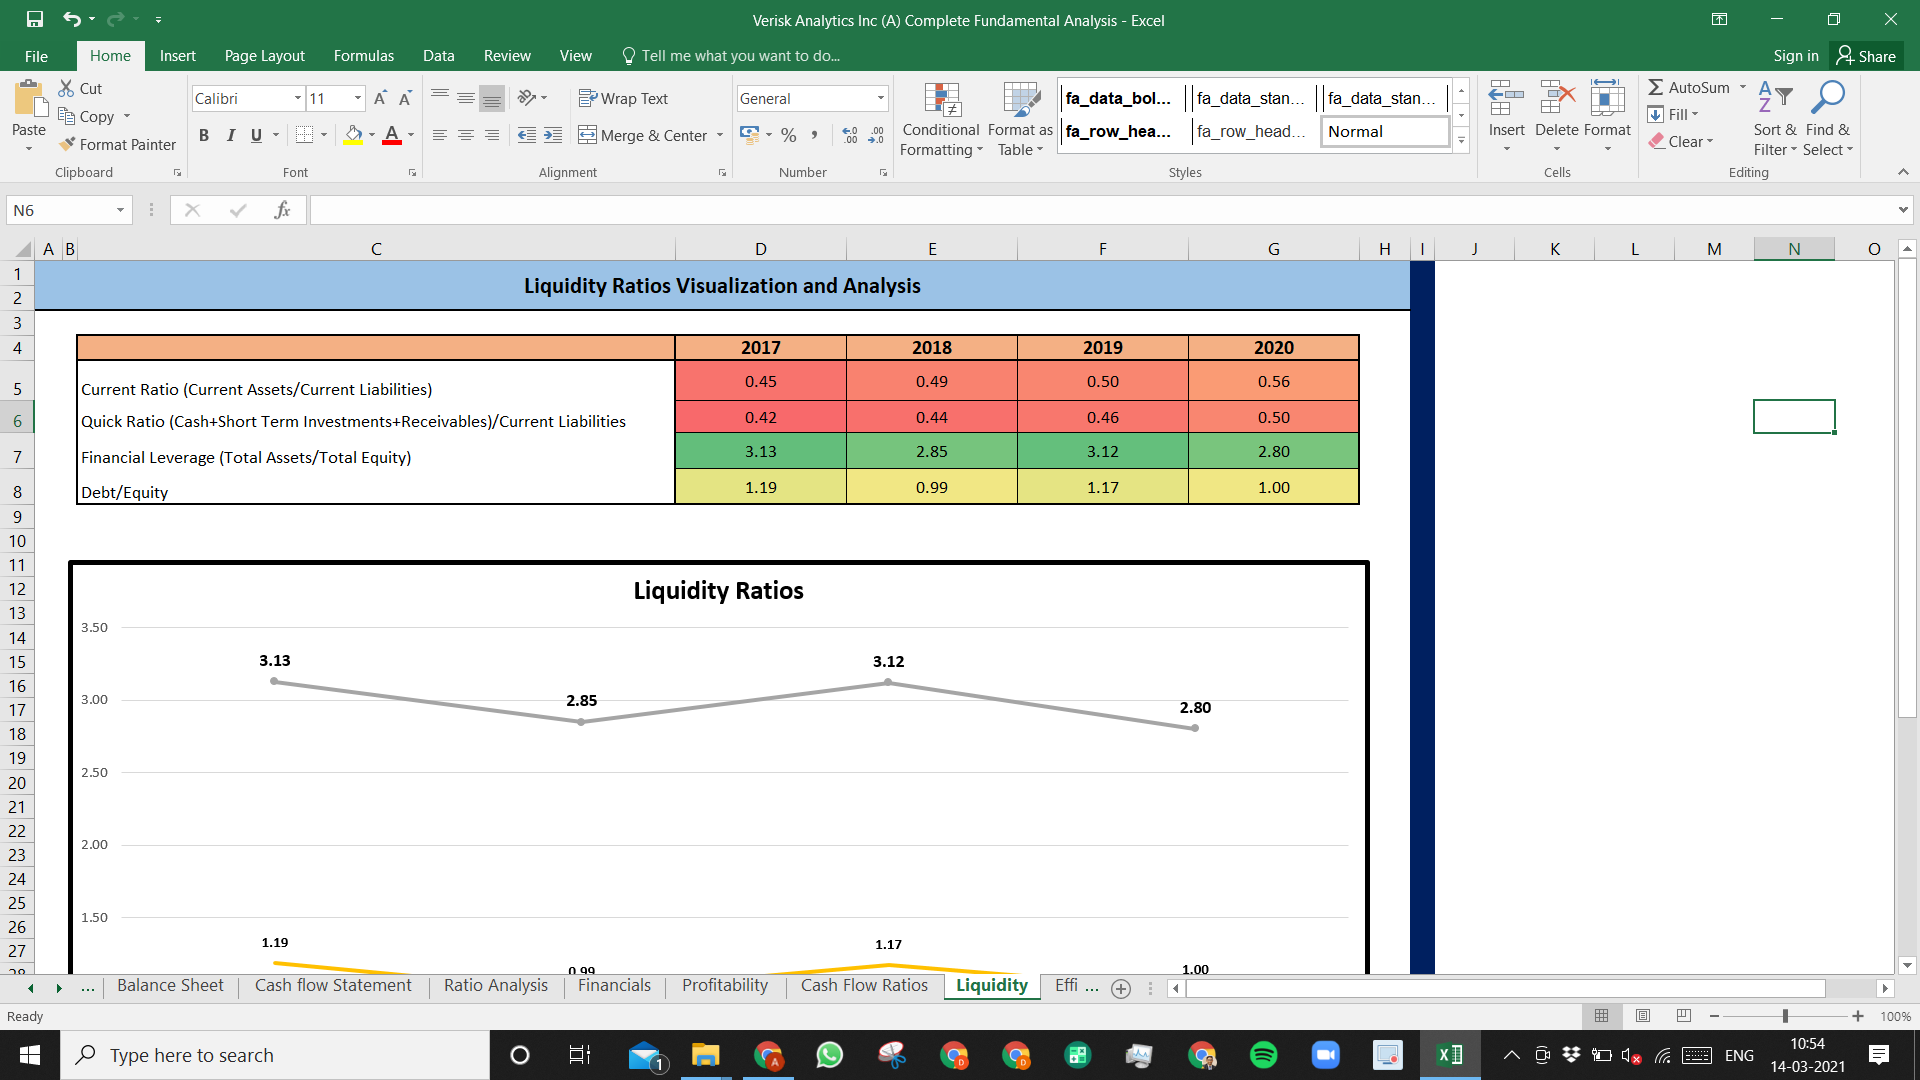Switch to Page Layout view in status bar

pyautogui.click(x=1643, y=1016)
